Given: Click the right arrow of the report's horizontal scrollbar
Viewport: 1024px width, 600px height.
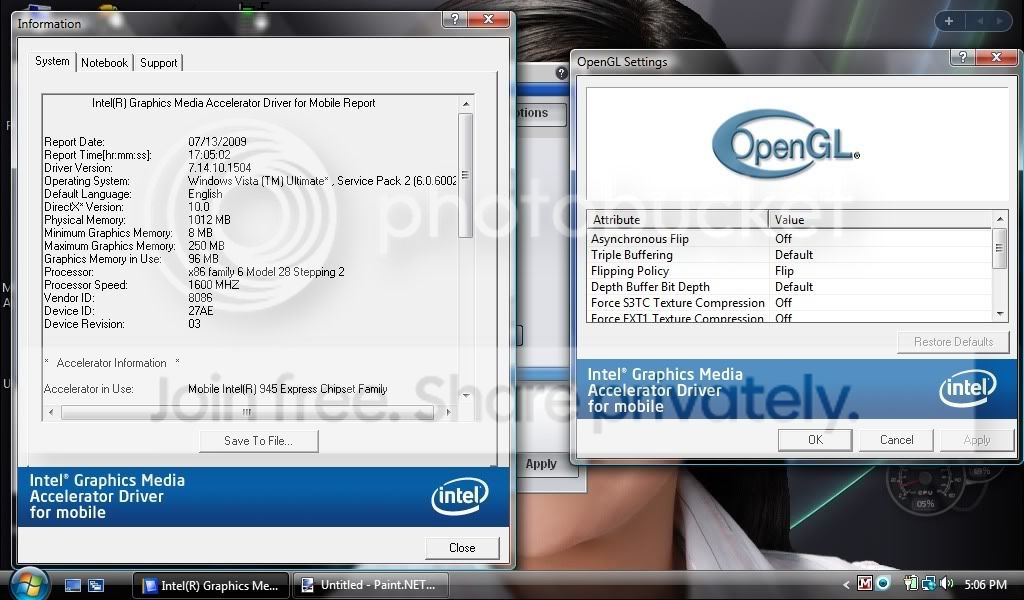Looking at the screenshot, I should pos(448,412).
